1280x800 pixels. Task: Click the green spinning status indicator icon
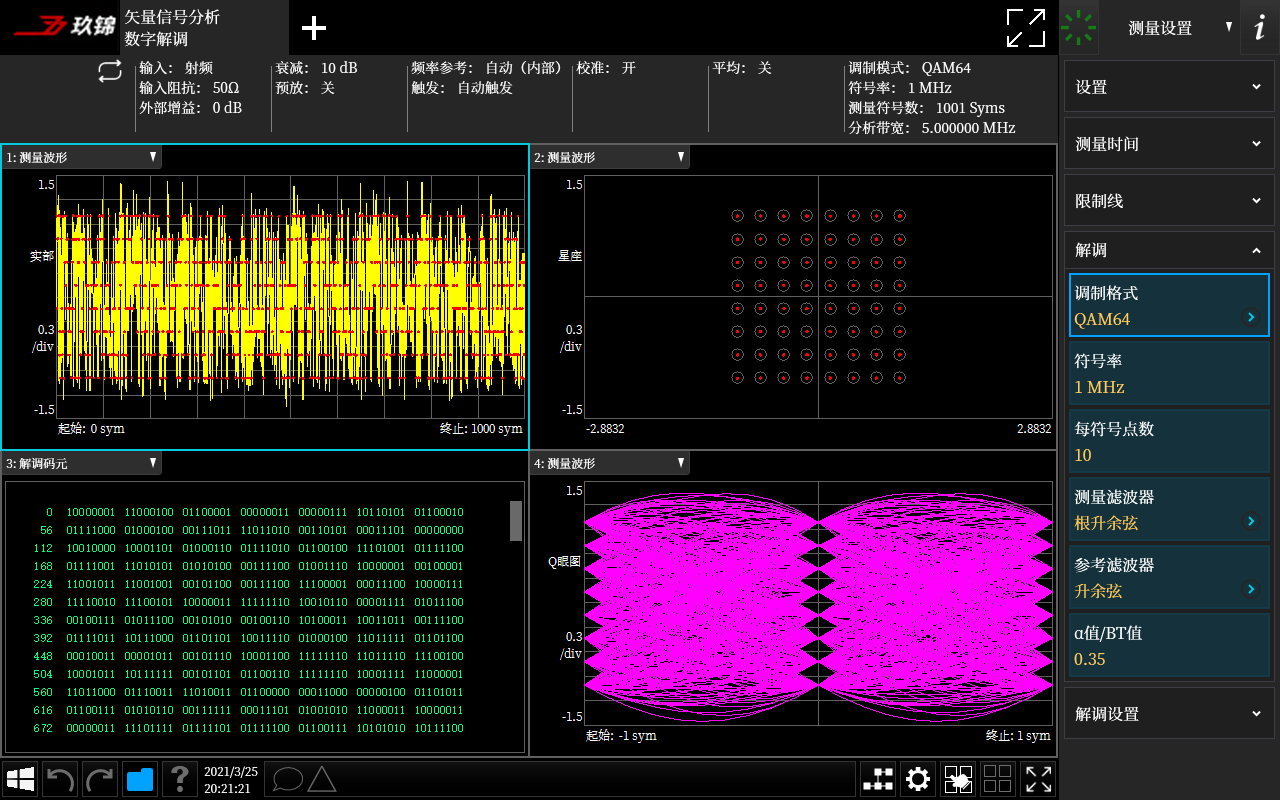pos(1079,28)
